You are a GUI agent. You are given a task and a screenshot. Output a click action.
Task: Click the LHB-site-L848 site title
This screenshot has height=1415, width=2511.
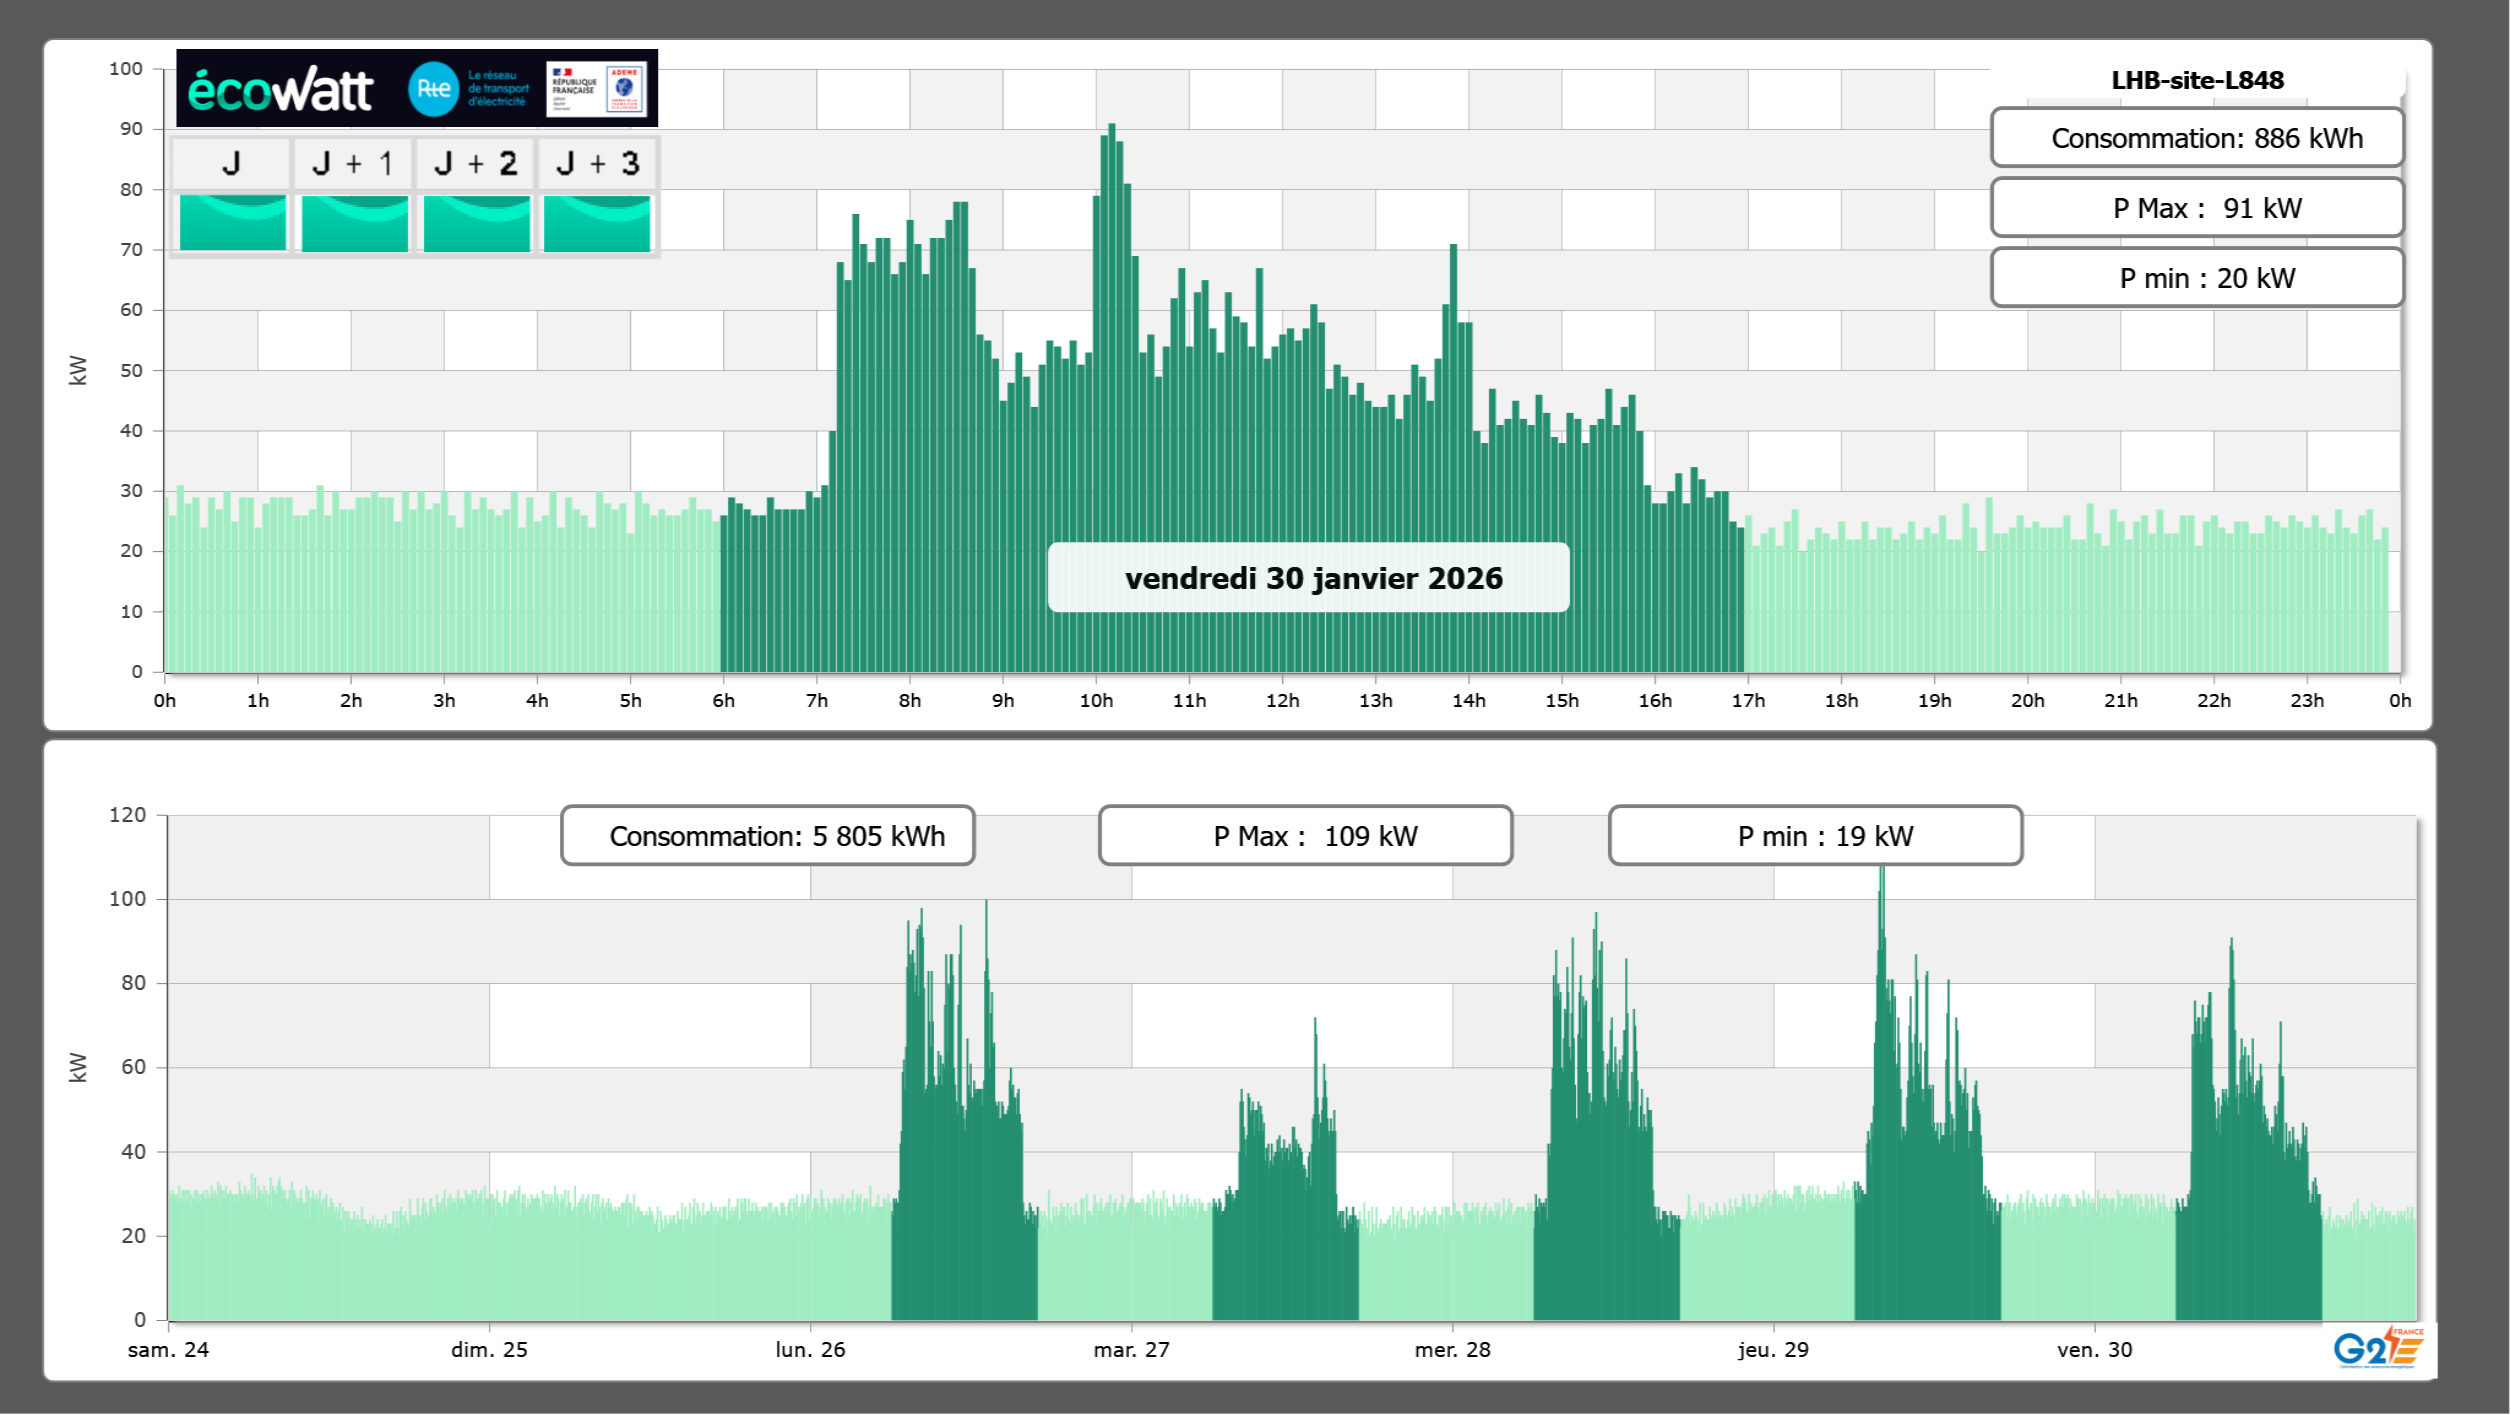[x=2197, y=80]
